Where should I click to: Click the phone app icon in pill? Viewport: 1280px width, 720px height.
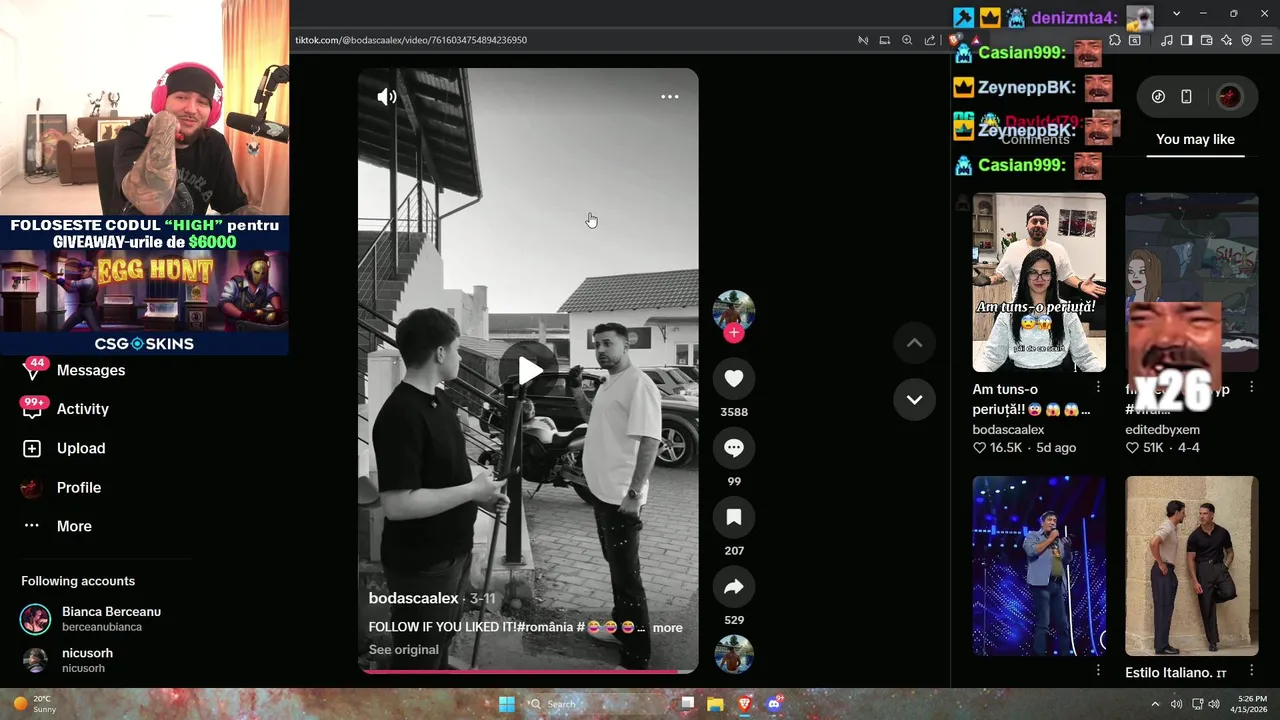(1186, 97)
